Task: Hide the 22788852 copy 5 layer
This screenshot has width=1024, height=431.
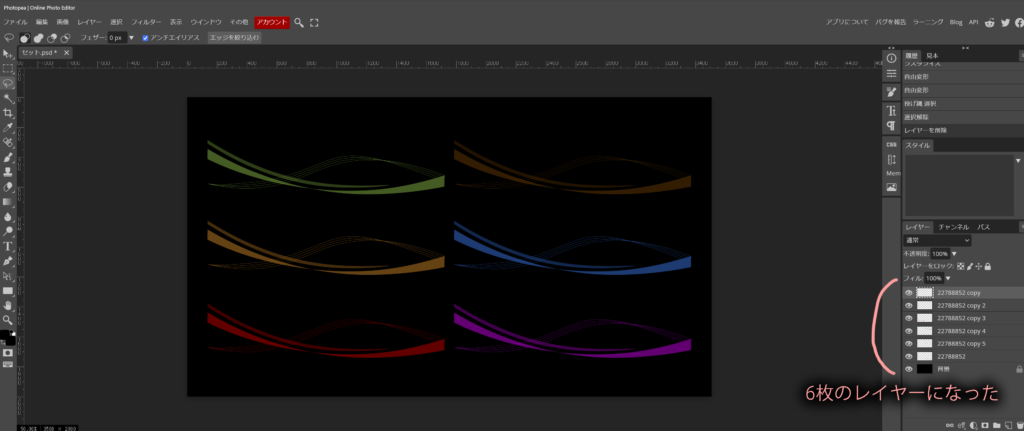Action: click(909, 343)
